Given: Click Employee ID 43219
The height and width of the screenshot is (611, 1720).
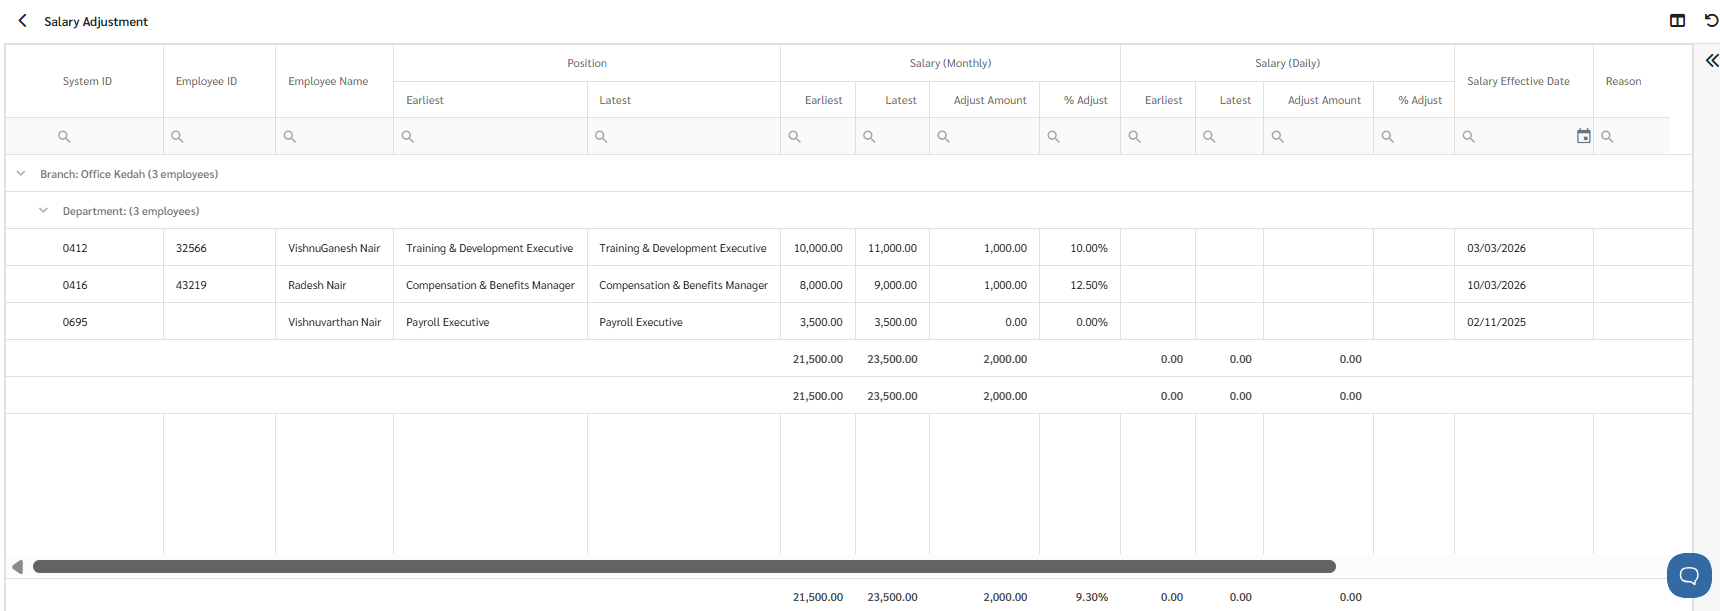Looking at the screenshot, I should pyautogui.click(x=191, y=285).
